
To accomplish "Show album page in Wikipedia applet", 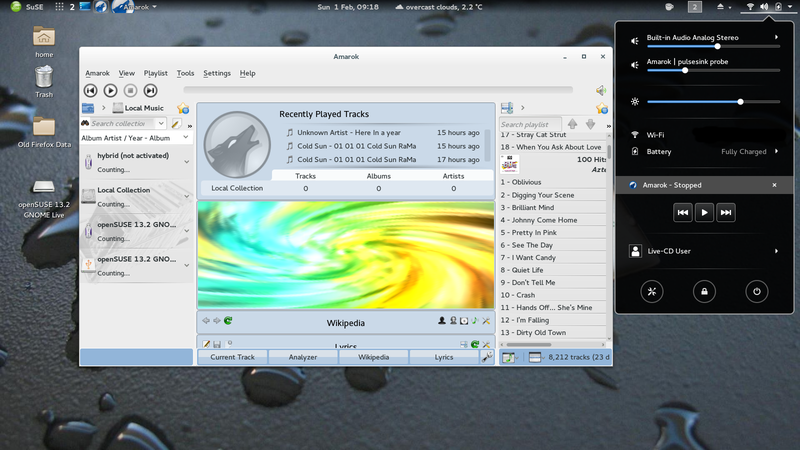I will coord(464,321).
